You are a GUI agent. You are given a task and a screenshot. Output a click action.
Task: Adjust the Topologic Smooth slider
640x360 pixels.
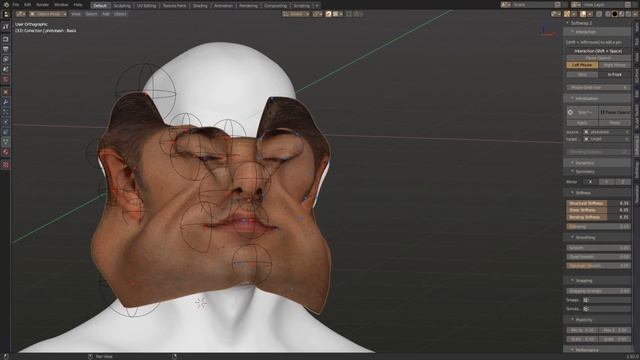[598, 266]
